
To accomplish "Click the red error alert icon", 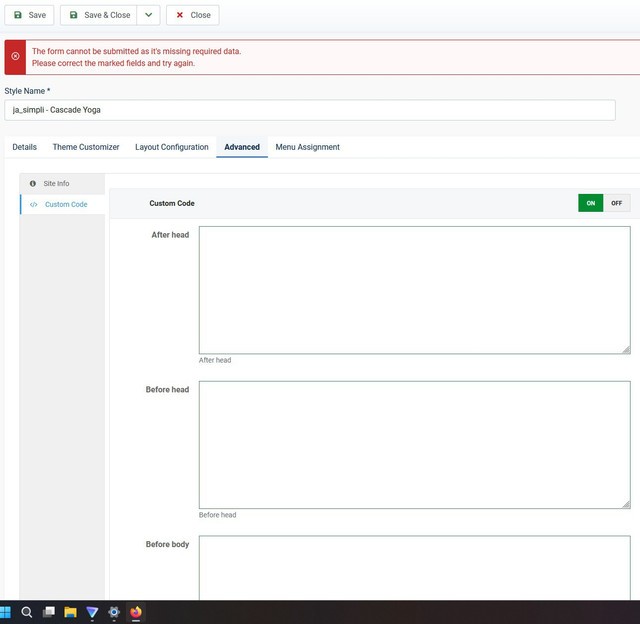I will (15, 57).
